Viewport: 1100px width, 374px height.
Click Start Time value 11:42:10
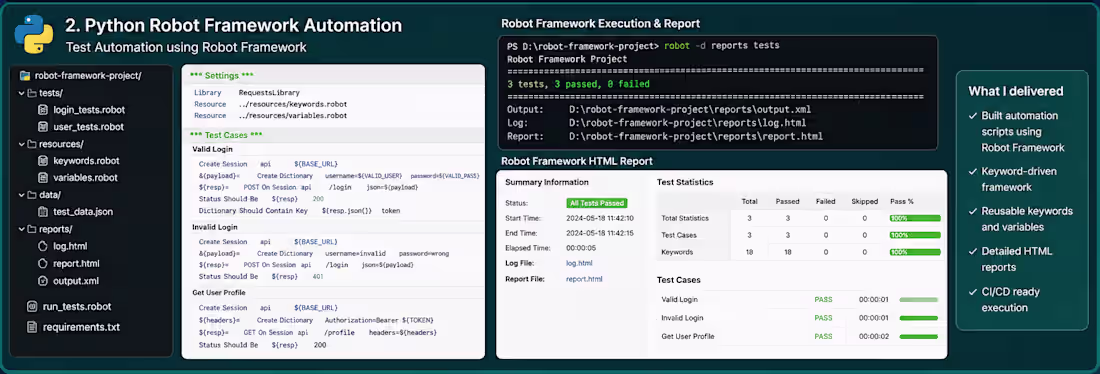[600, 218]
